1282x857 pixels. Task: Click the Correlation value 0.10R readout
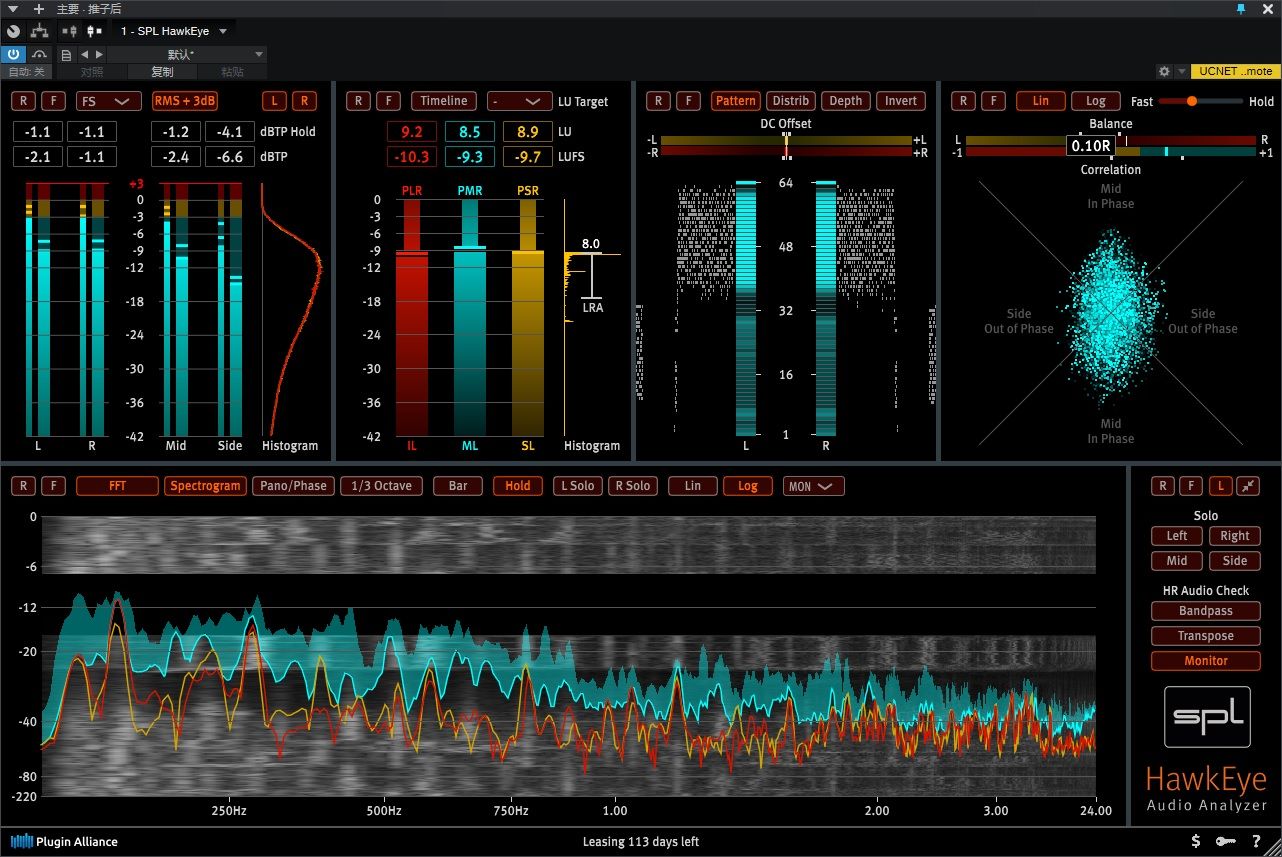coord(1090,146)
